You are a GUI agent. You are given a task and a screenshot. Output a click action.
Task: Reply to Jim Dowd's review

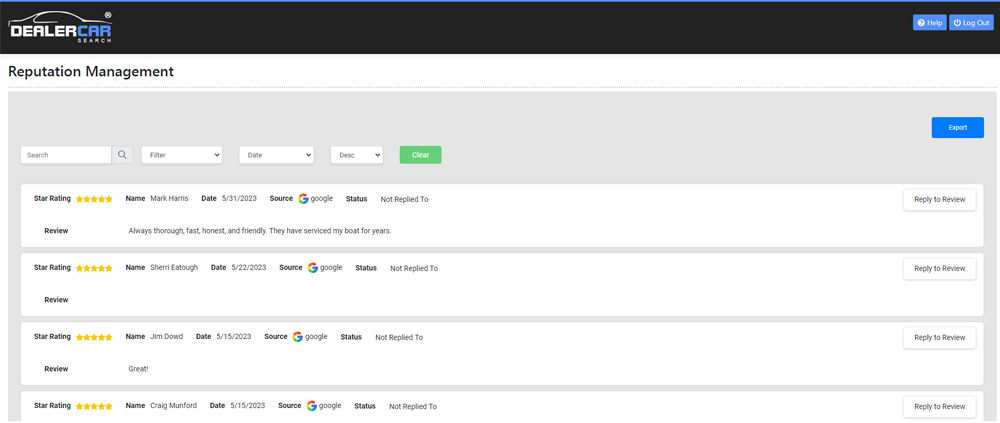click(x=939, y=337)
